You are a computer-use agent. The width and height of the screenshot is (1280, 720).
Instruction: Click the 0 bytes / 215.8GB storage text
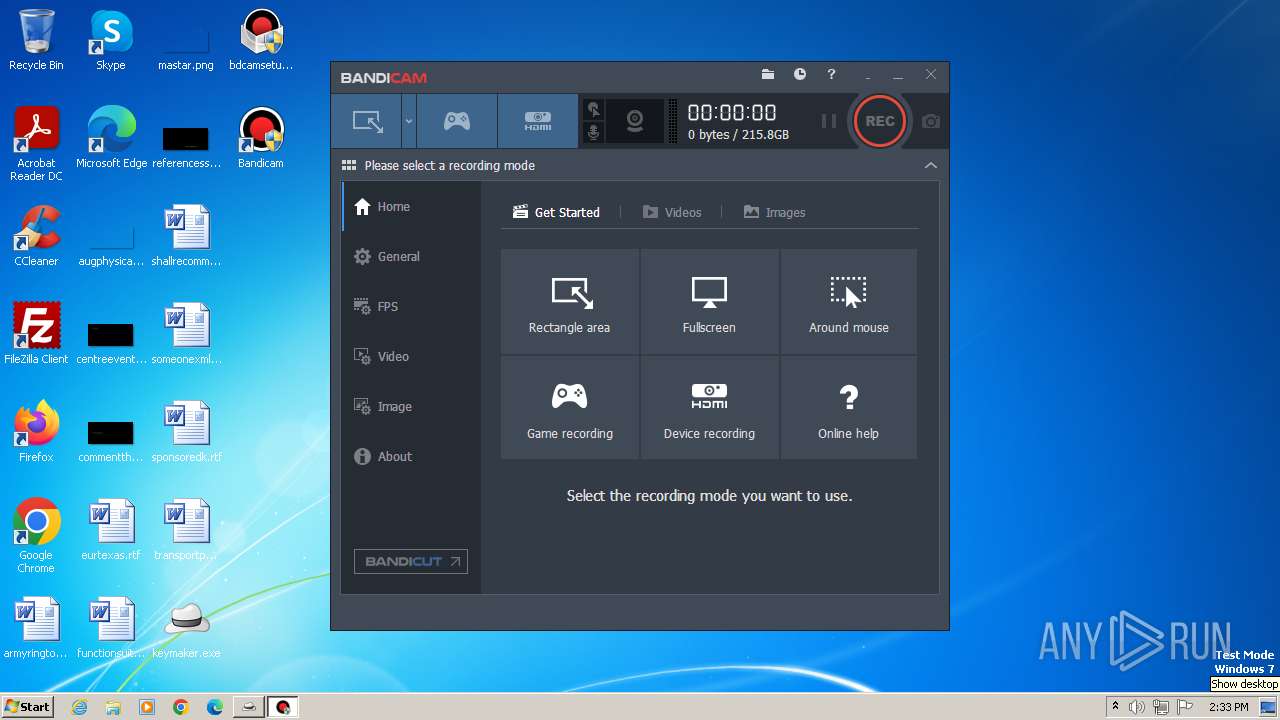[738, 135]
